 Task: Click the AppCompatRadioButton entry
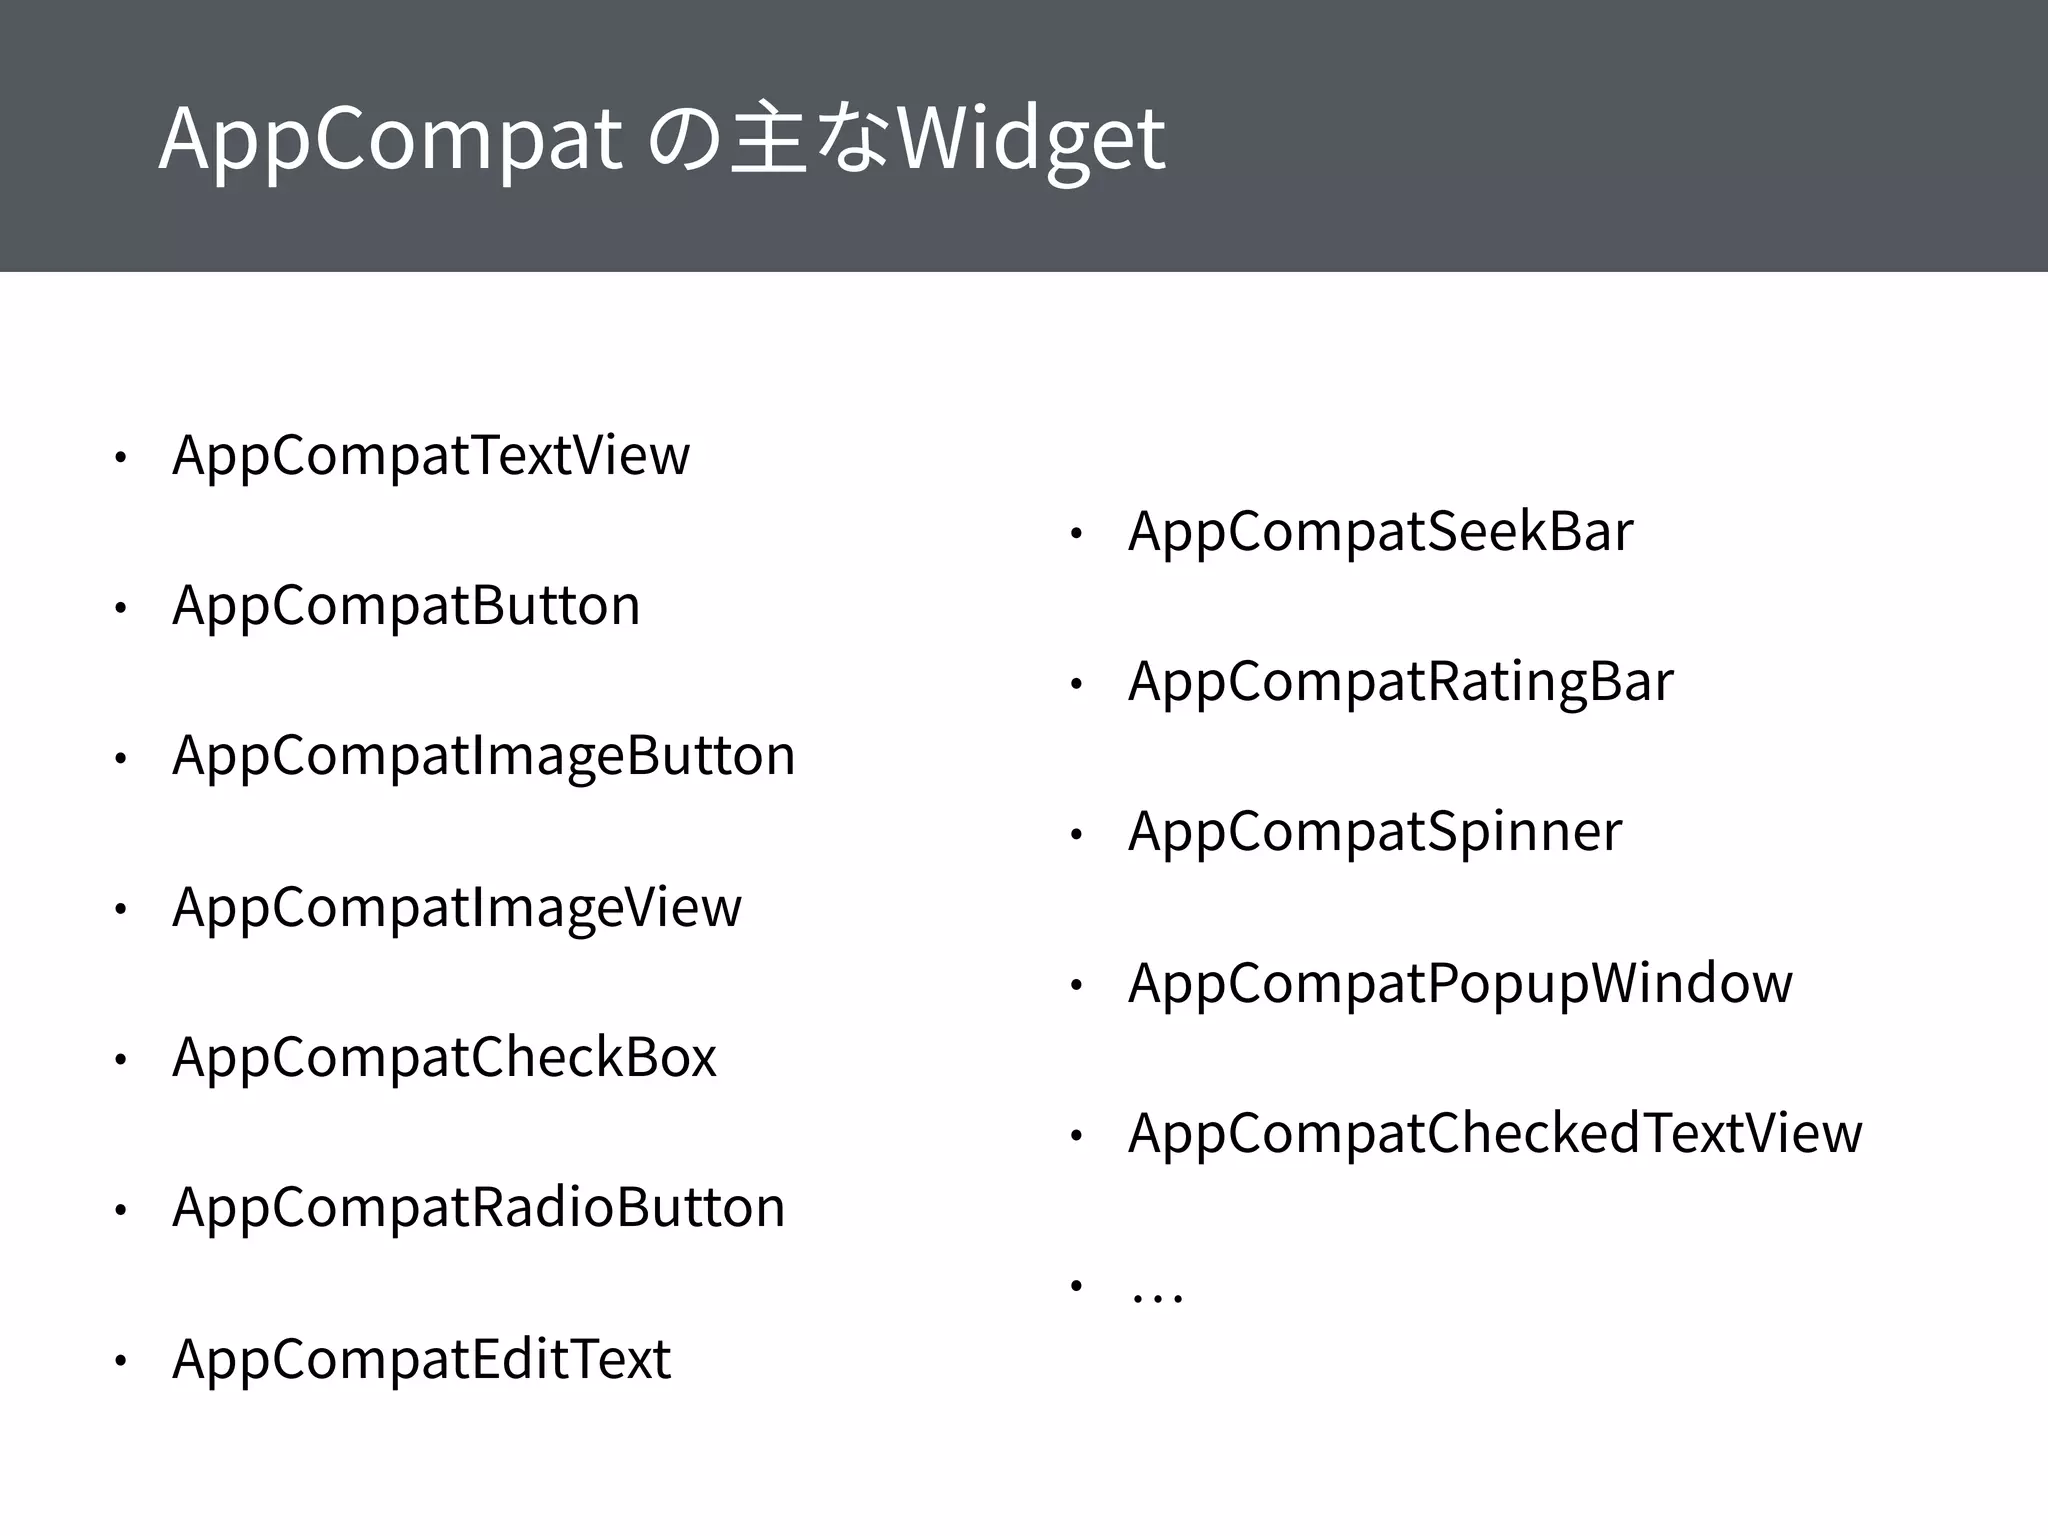click(478, 1208)
